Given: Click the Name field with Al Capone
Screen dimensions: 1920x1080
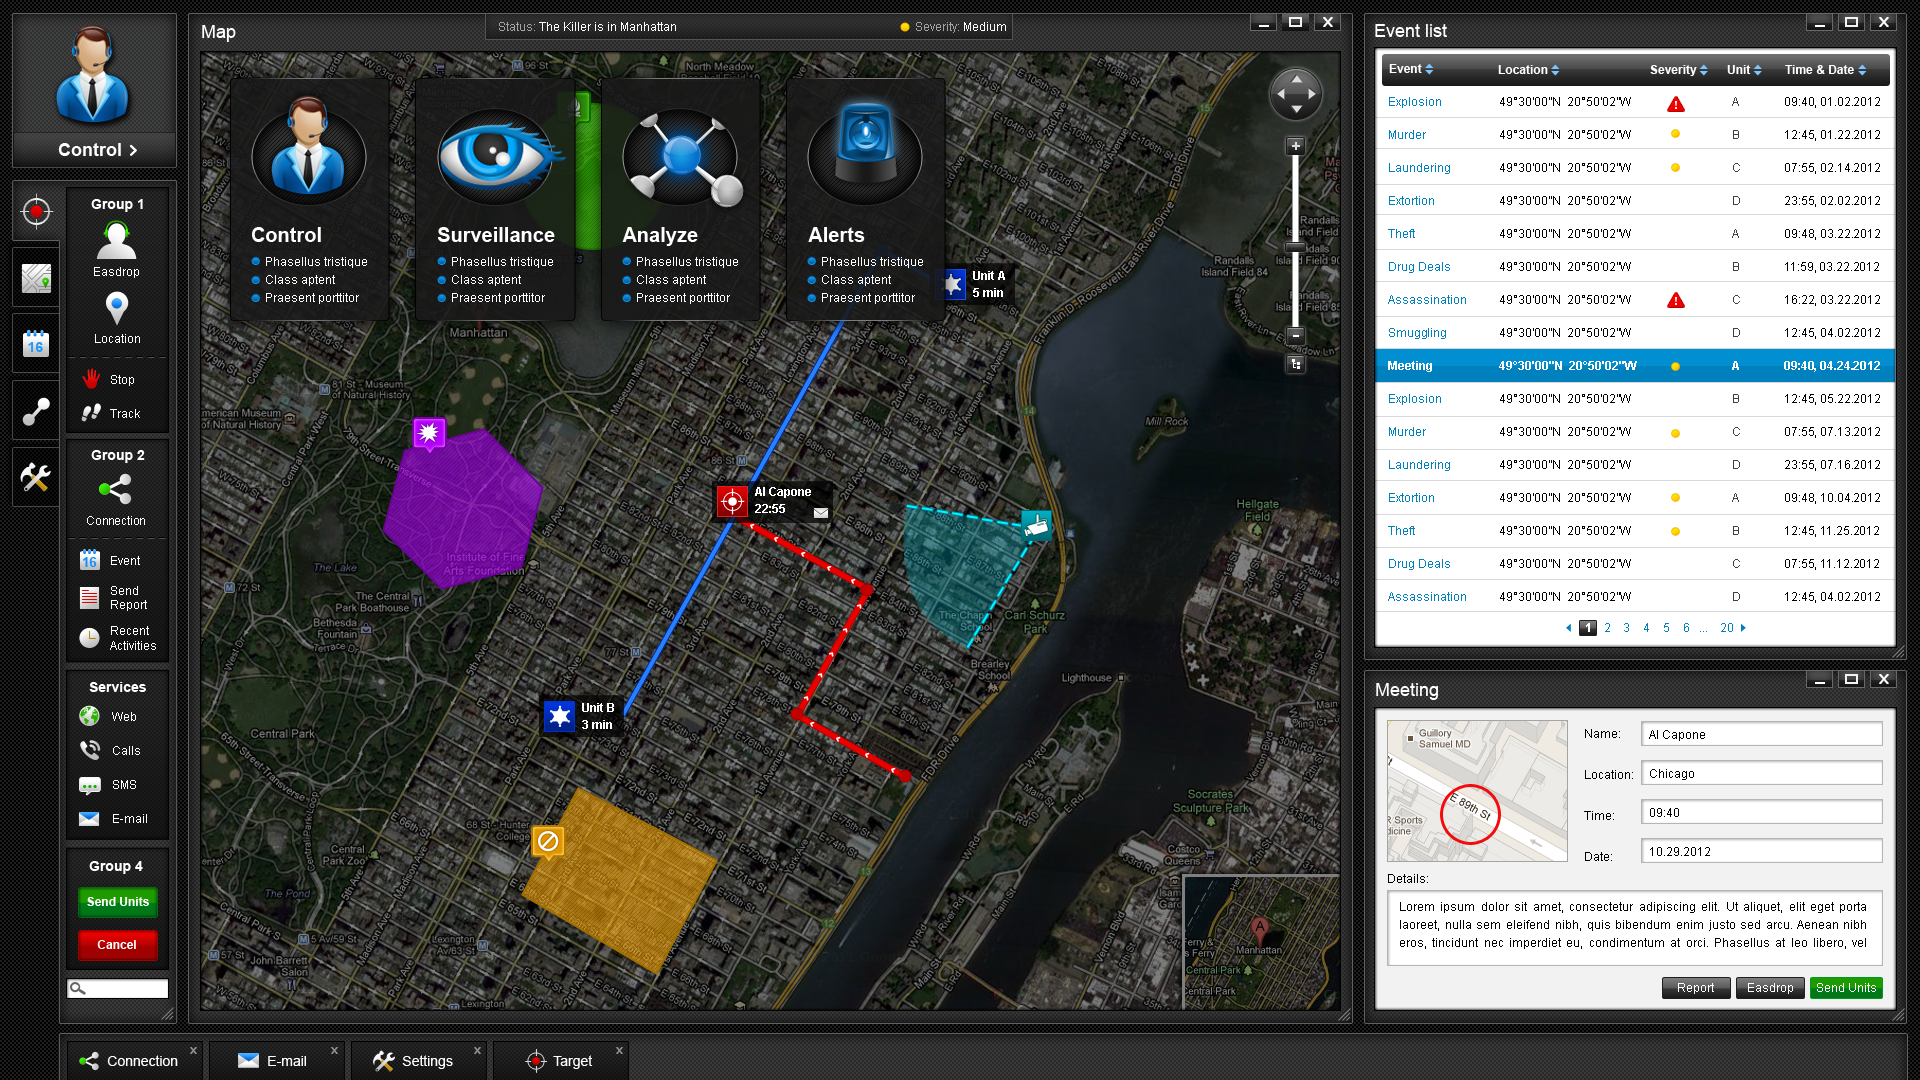Looking at the screenshot, I should (x=1761, y=734).
